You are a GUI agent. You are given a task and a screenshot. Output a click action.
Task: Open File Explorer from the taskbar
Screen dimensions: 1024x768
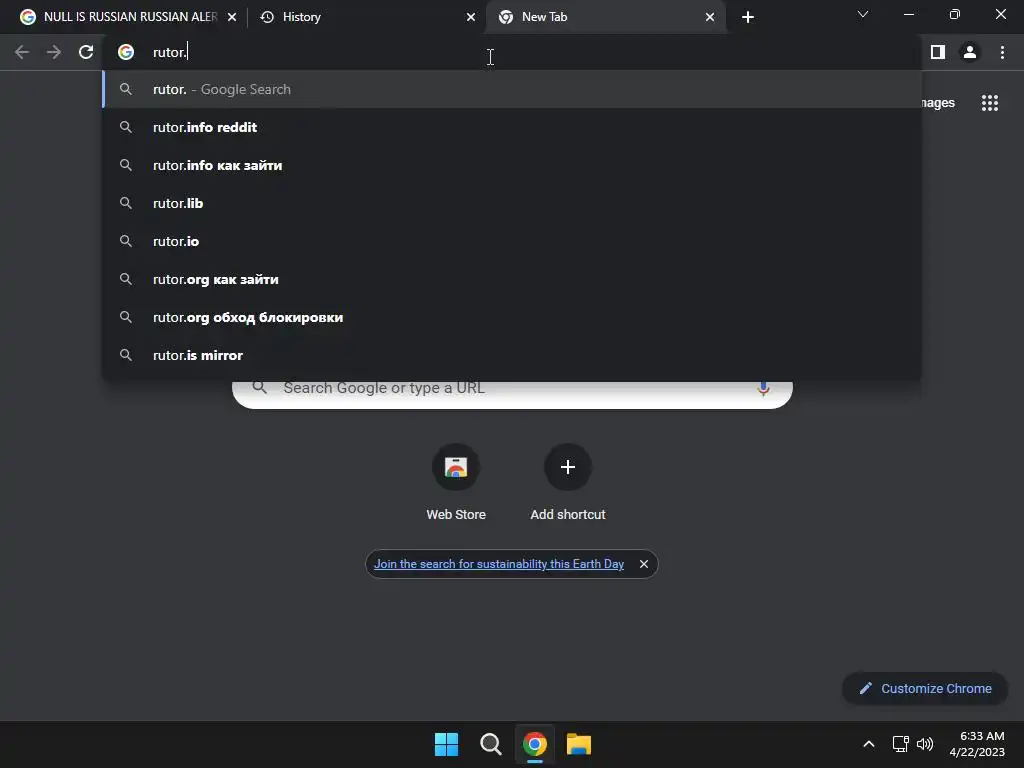[x=579, y=744]
